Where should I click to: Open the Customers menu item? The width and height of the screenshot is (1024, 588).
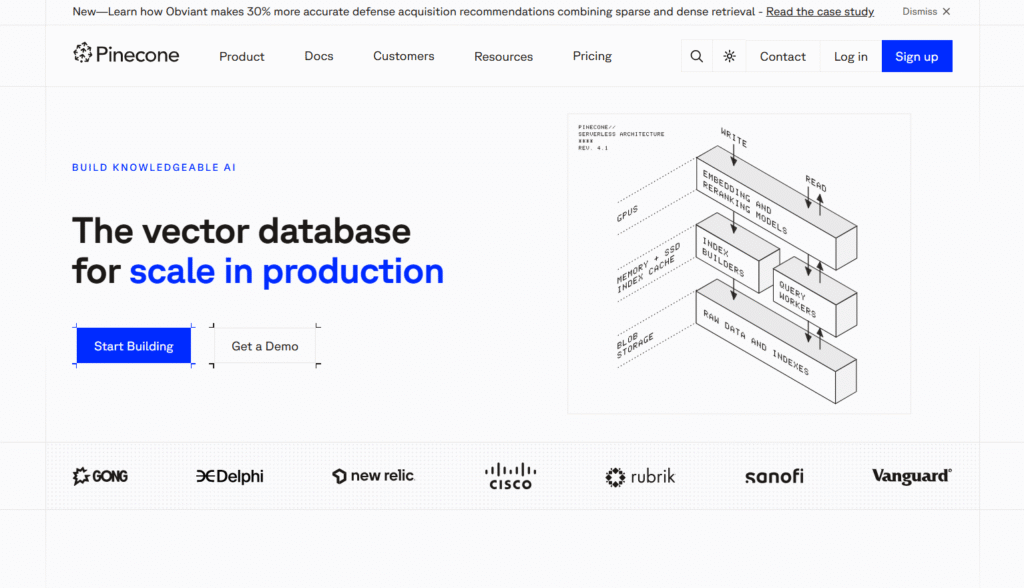(x=404, y=56)
